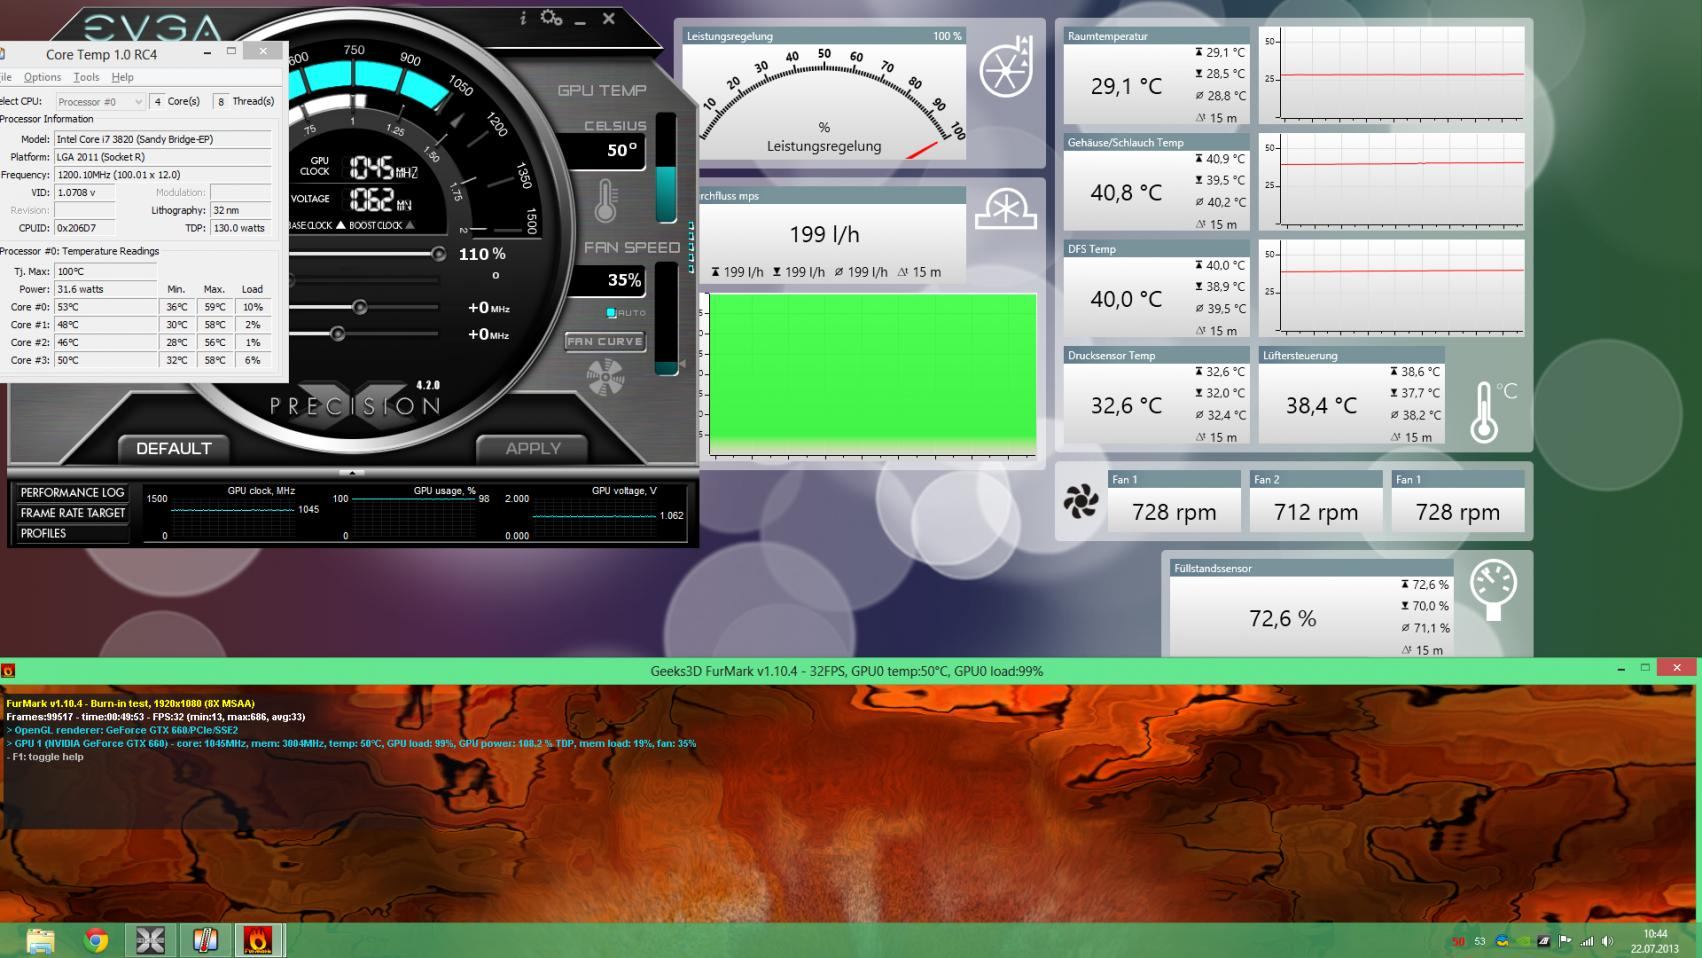Viewport: 1702px width, 958px height.
Task: Click the Raumtemperatur history graph
Action: (1392, 75)
